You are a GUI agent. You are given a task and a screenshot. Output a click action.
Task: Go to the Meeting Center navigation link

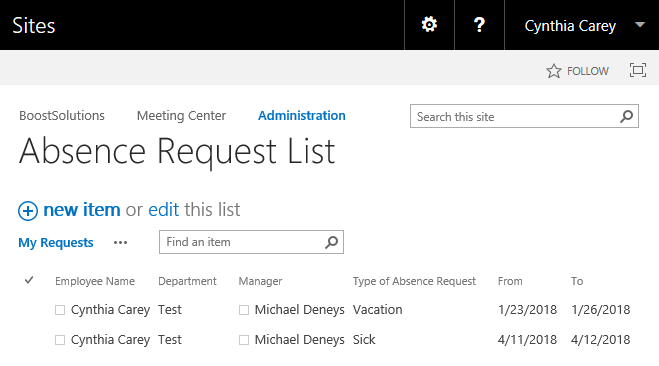click(x=181, y=116)
